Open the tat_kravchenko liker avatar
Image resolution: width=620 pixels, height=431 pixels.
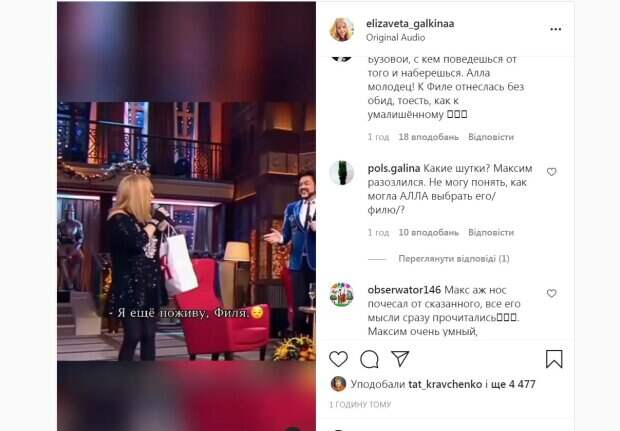338,384
